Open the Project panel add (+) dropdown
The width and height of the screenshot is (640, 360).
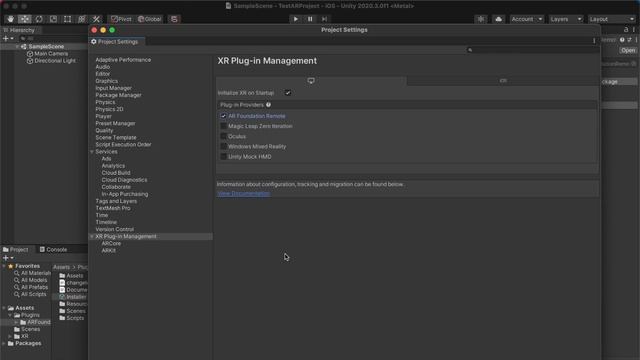8,258
